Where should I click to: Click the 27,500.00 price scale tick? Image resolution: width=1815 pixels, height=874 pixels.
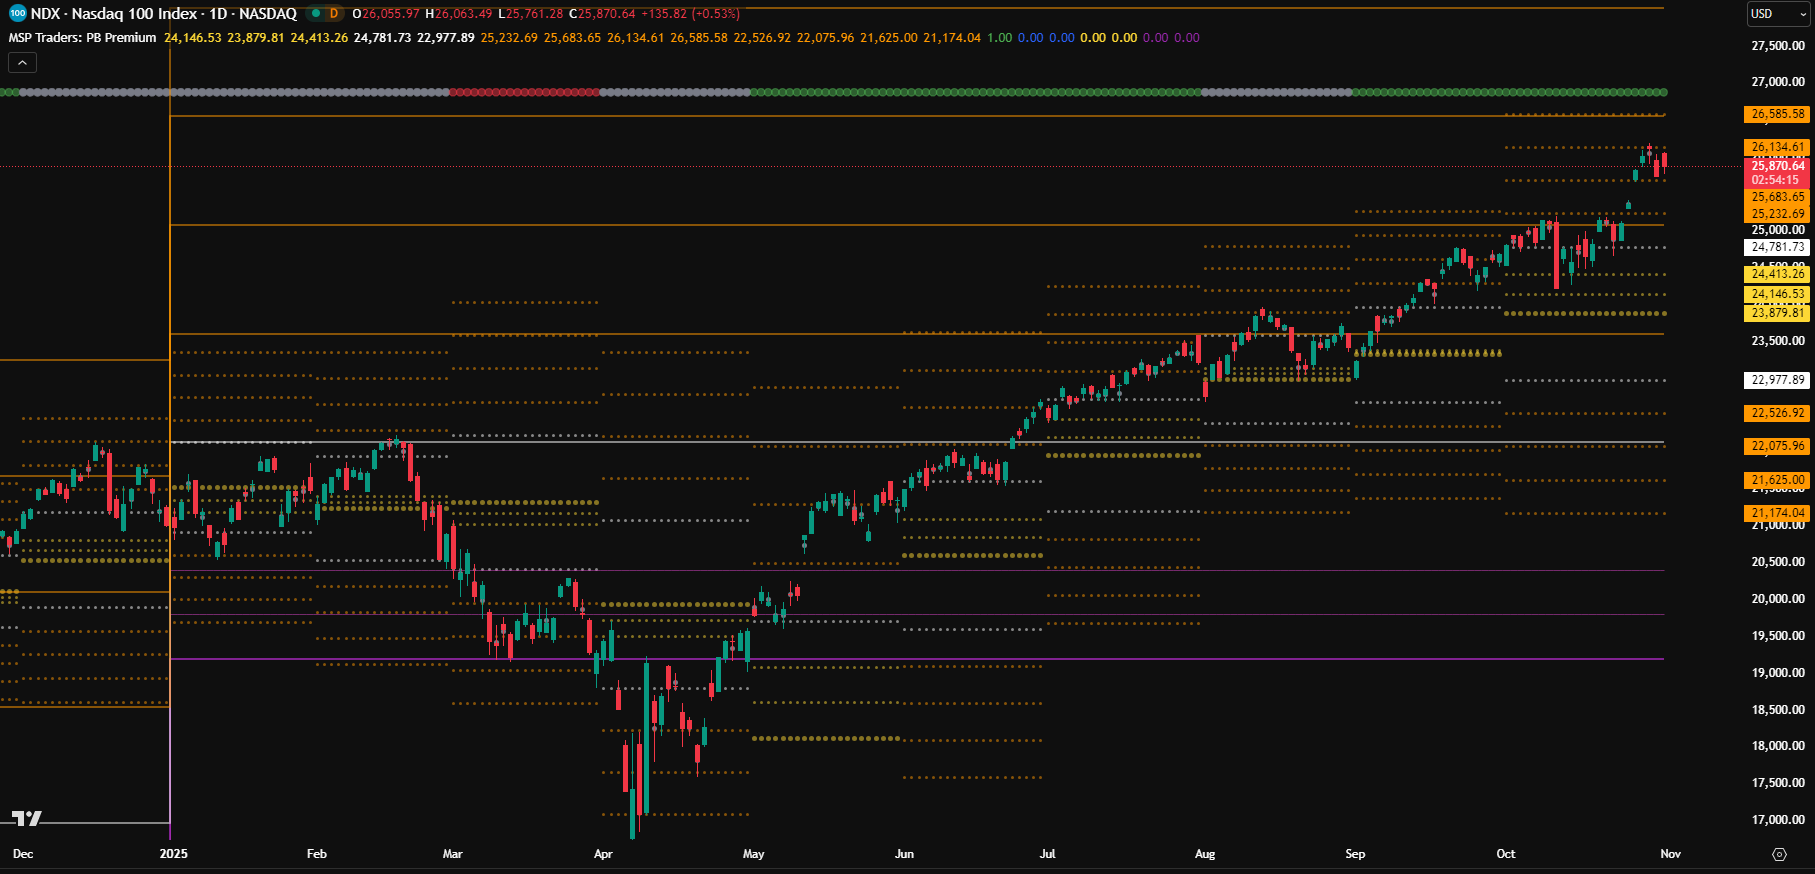click(x=1778, y=46)
